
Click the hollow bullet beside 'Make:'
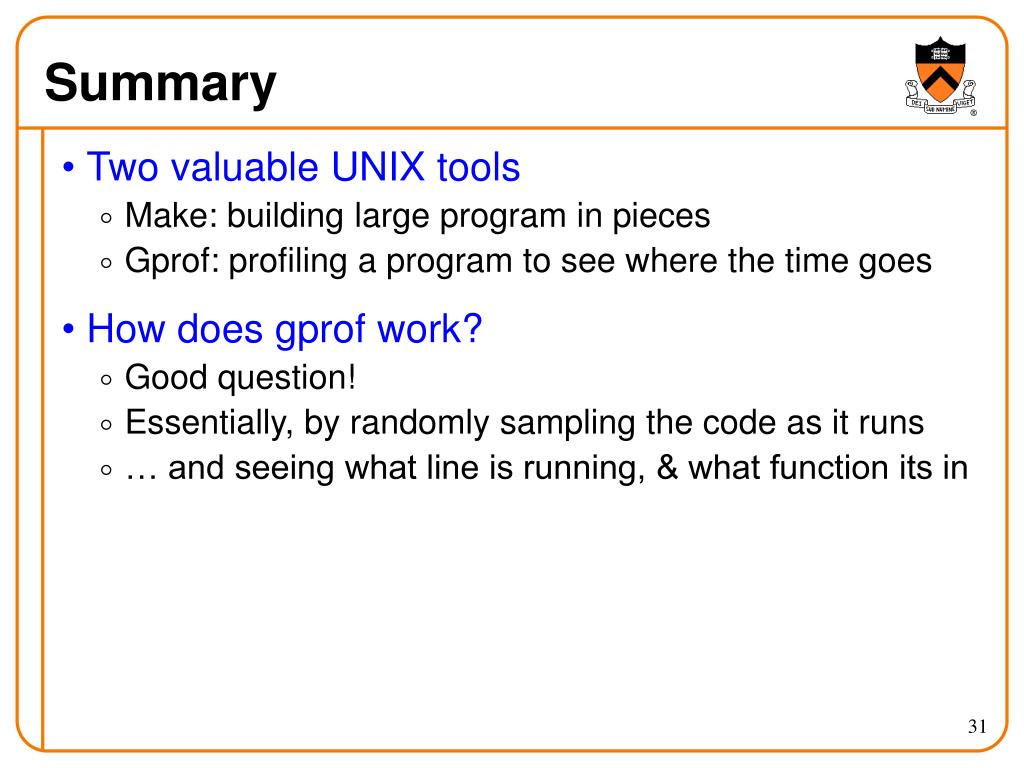[x=106, y=218]
